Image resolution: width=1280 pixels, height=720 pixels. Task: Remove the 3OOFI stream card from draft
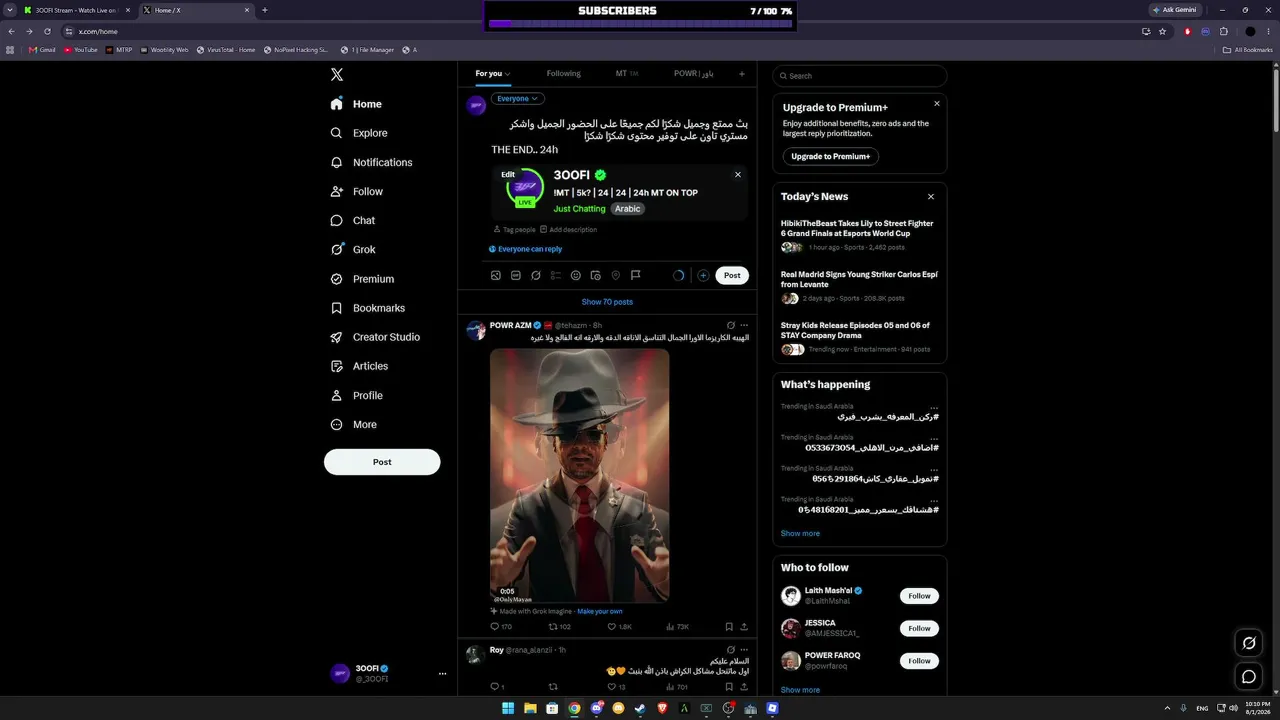(738, 174)
